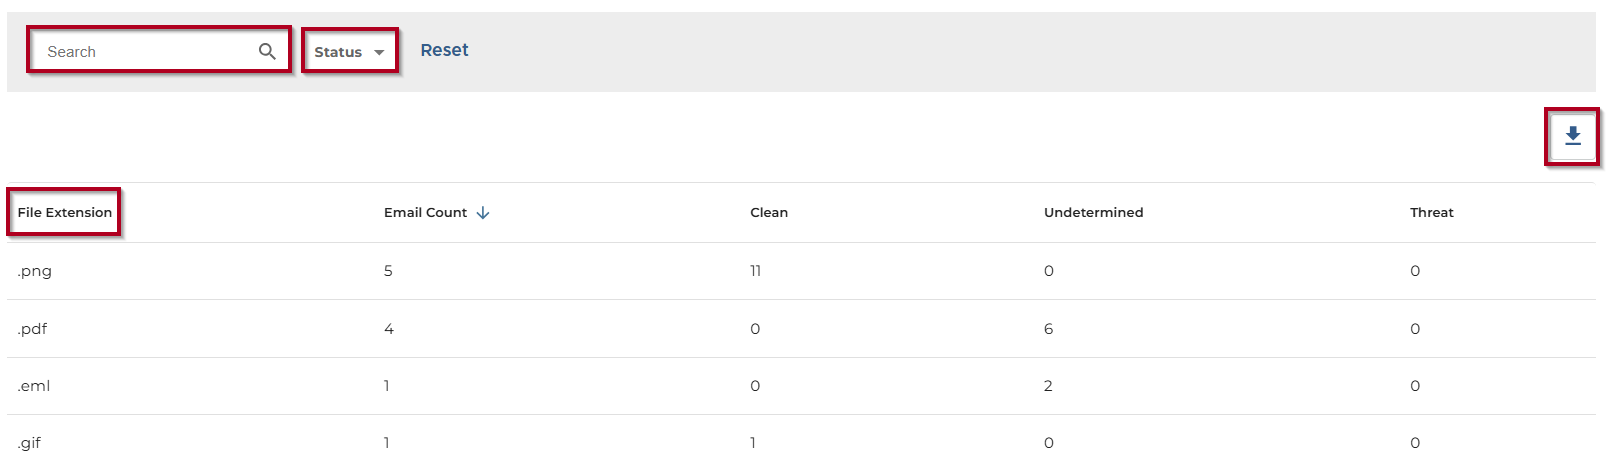
Task: Select the .eml file extension row
Action: tap(34, 386)
